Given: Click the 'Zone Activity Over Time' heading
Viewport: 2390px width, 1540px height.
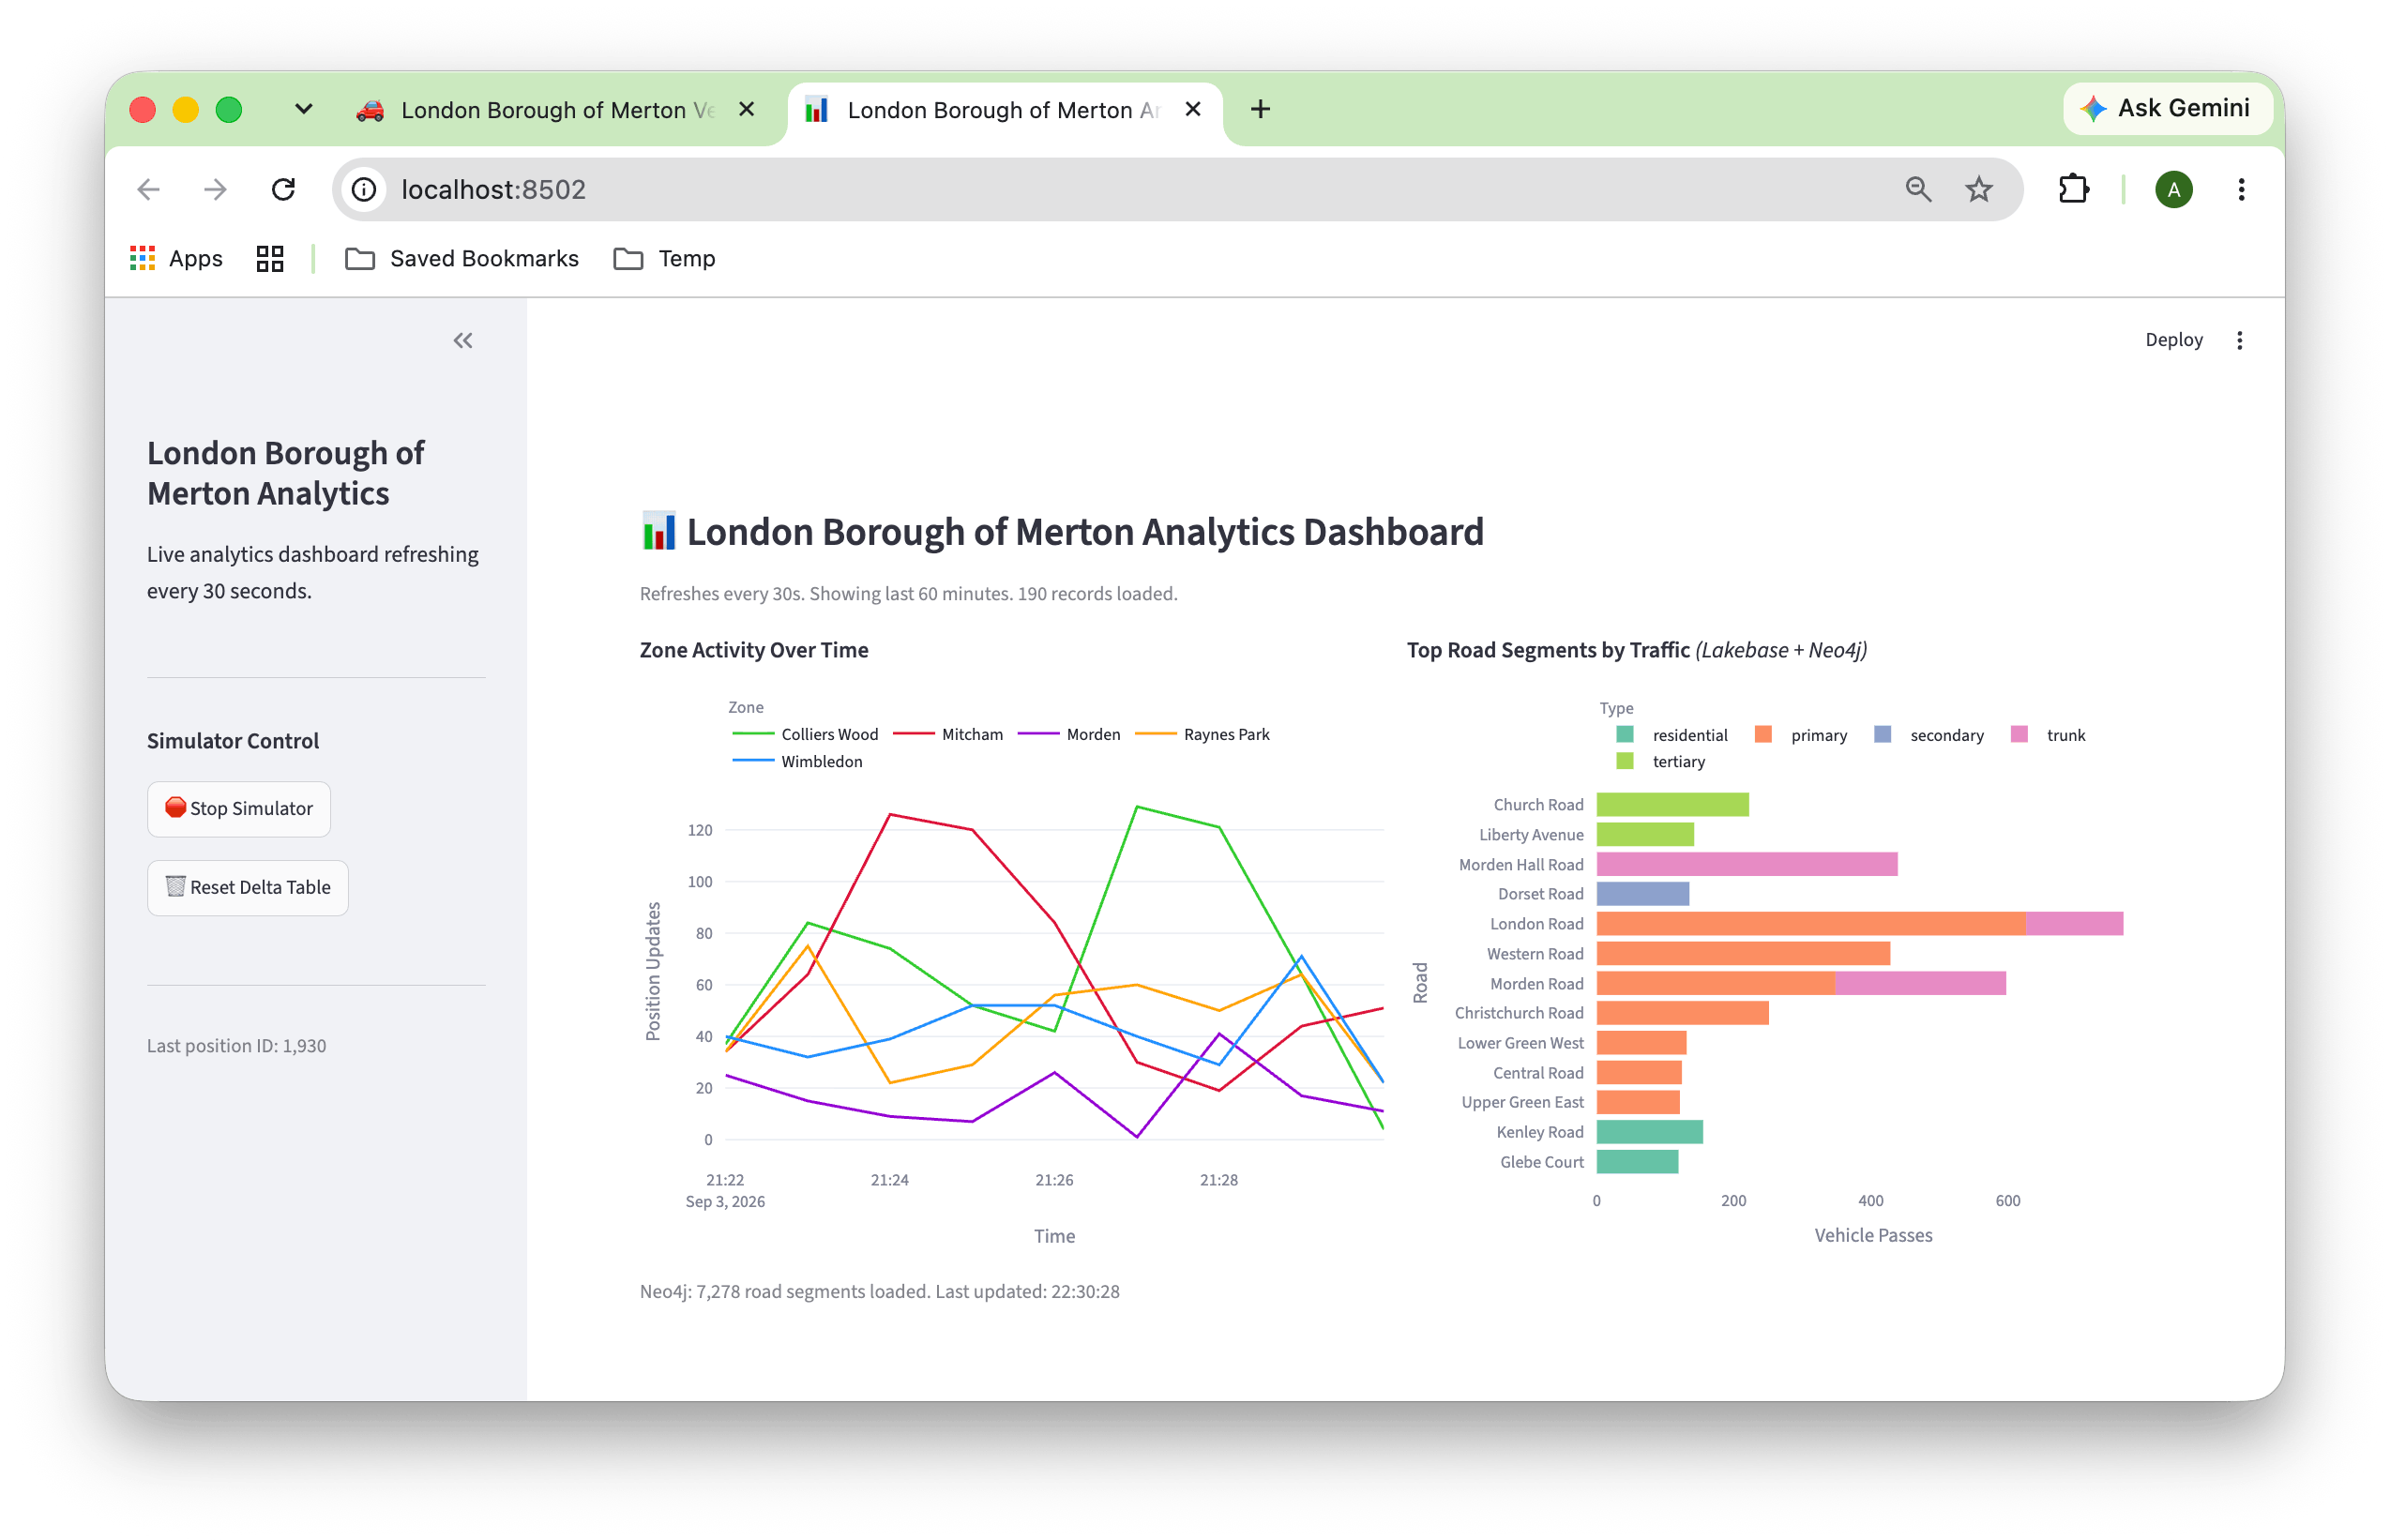Looking at the screenshot, I should (x=754, y=650).
